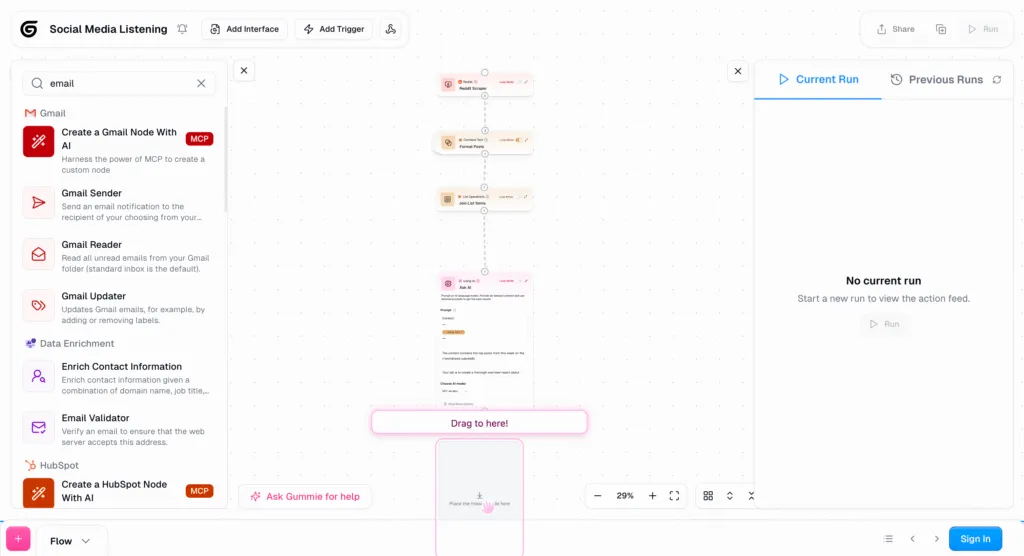The image size is (1024, 556).
Task: Click Ask Gummie for help
Action: point(305,497)
